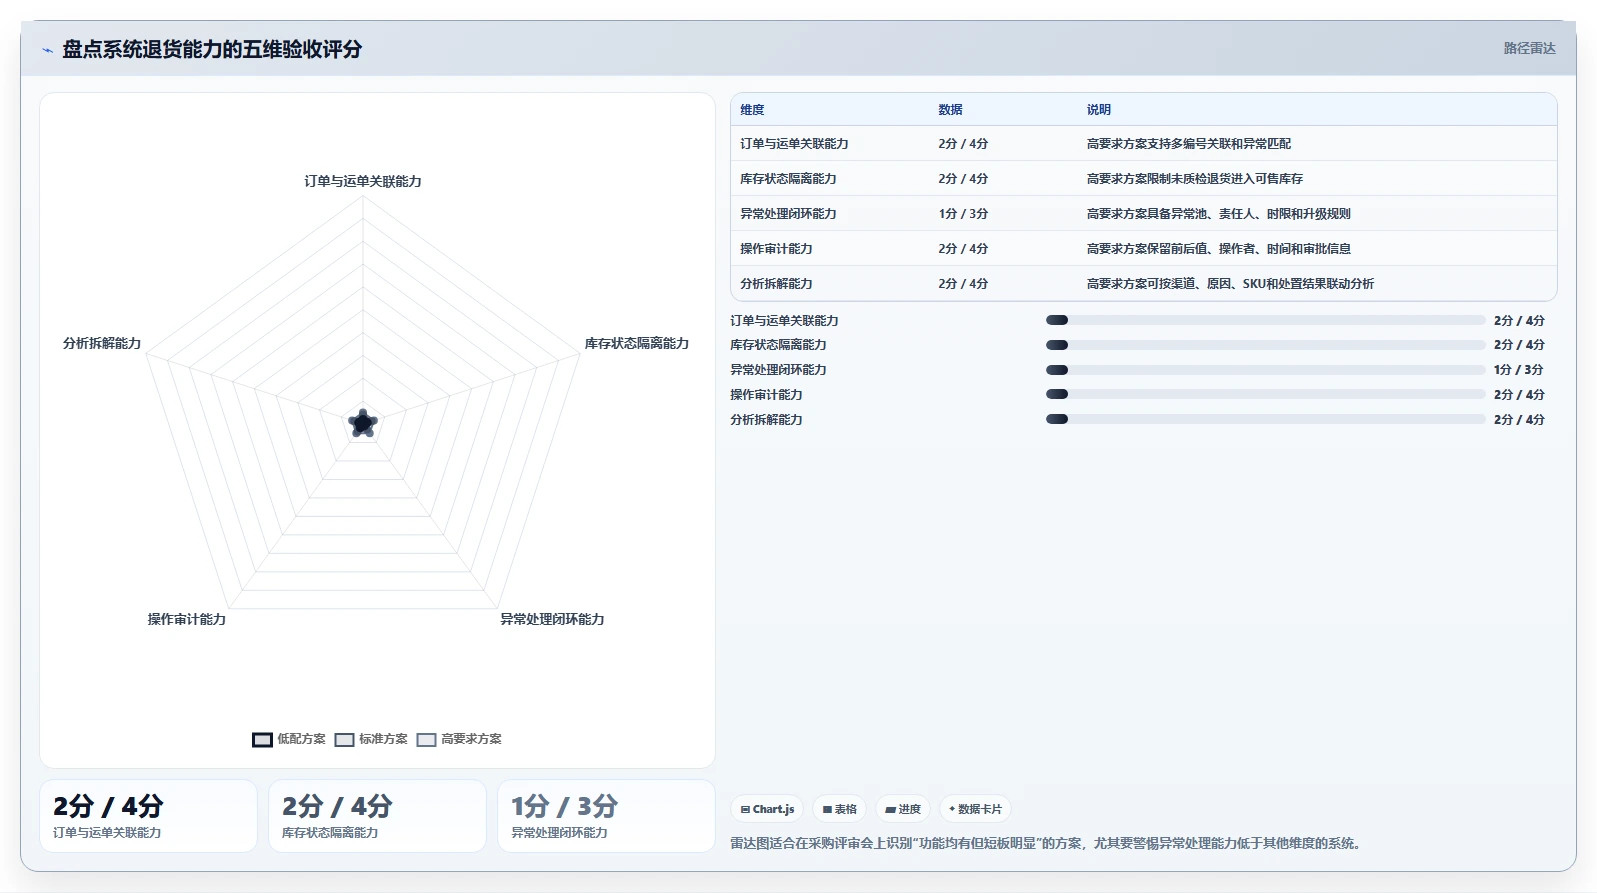Click the footer note about 雷达图
1597x893 pixels.
pyautogui.click(x=1046, y=843)
